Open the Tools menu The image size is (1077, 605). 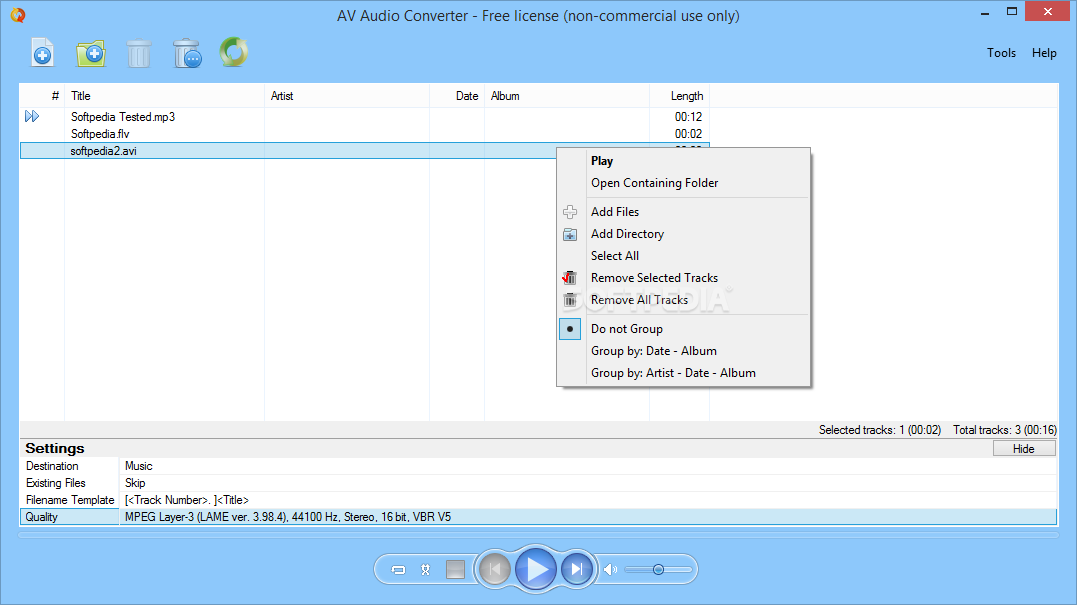click(1001, 53)
